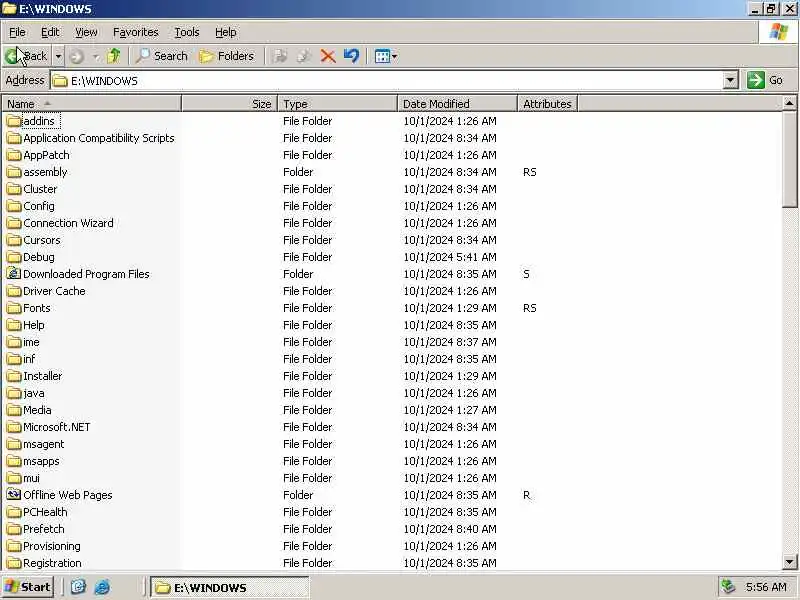Click the Forward navigation arrow

click(77, 56)
